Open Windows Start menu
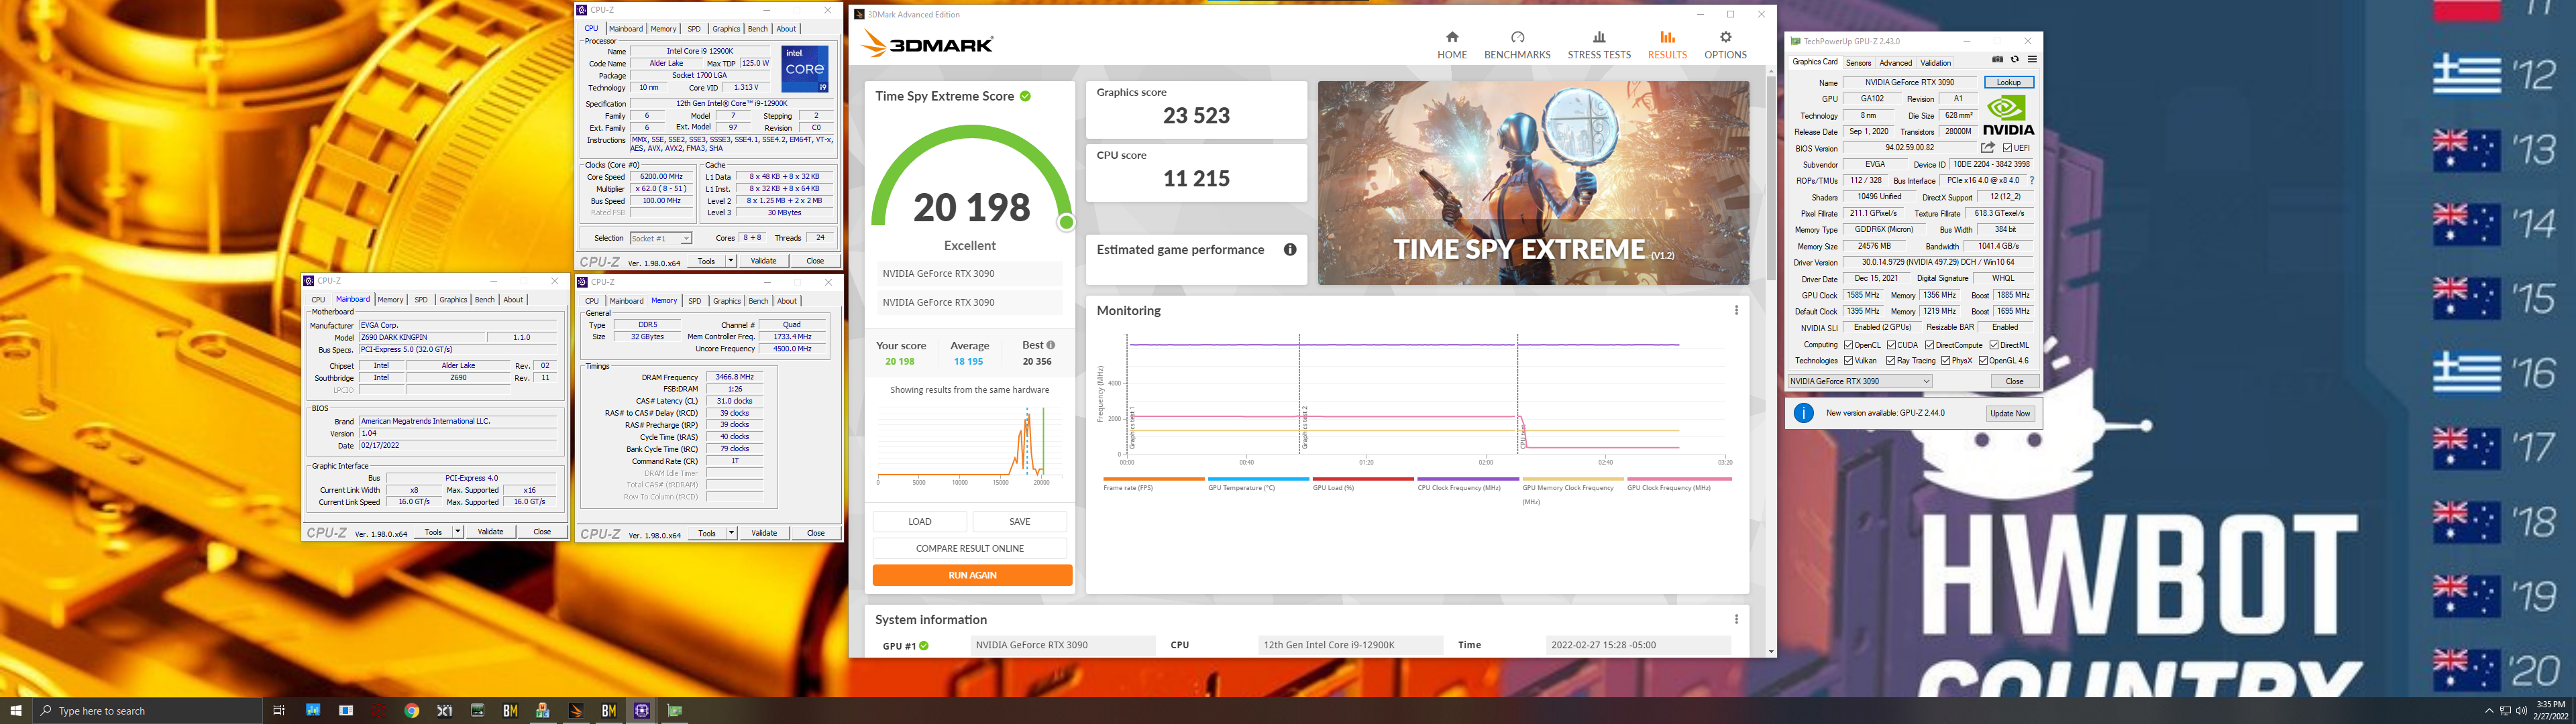Viewport: 2576px width, 724px height. (16, 711)
